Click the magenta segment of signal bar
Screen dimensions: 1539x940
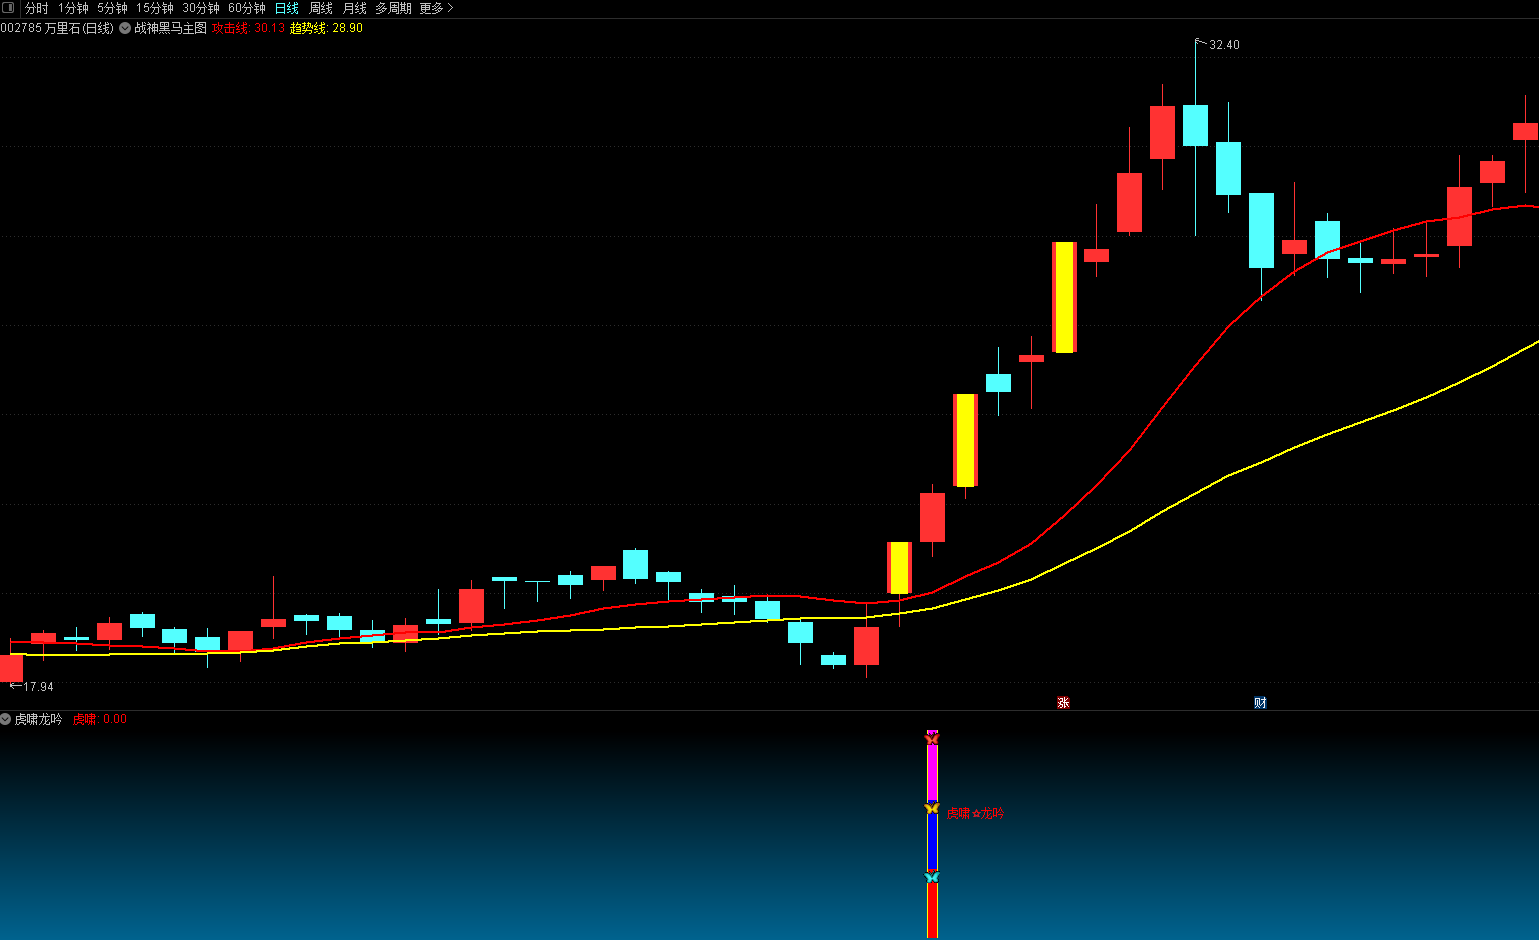pyautogui.click(x=932, y=773)
